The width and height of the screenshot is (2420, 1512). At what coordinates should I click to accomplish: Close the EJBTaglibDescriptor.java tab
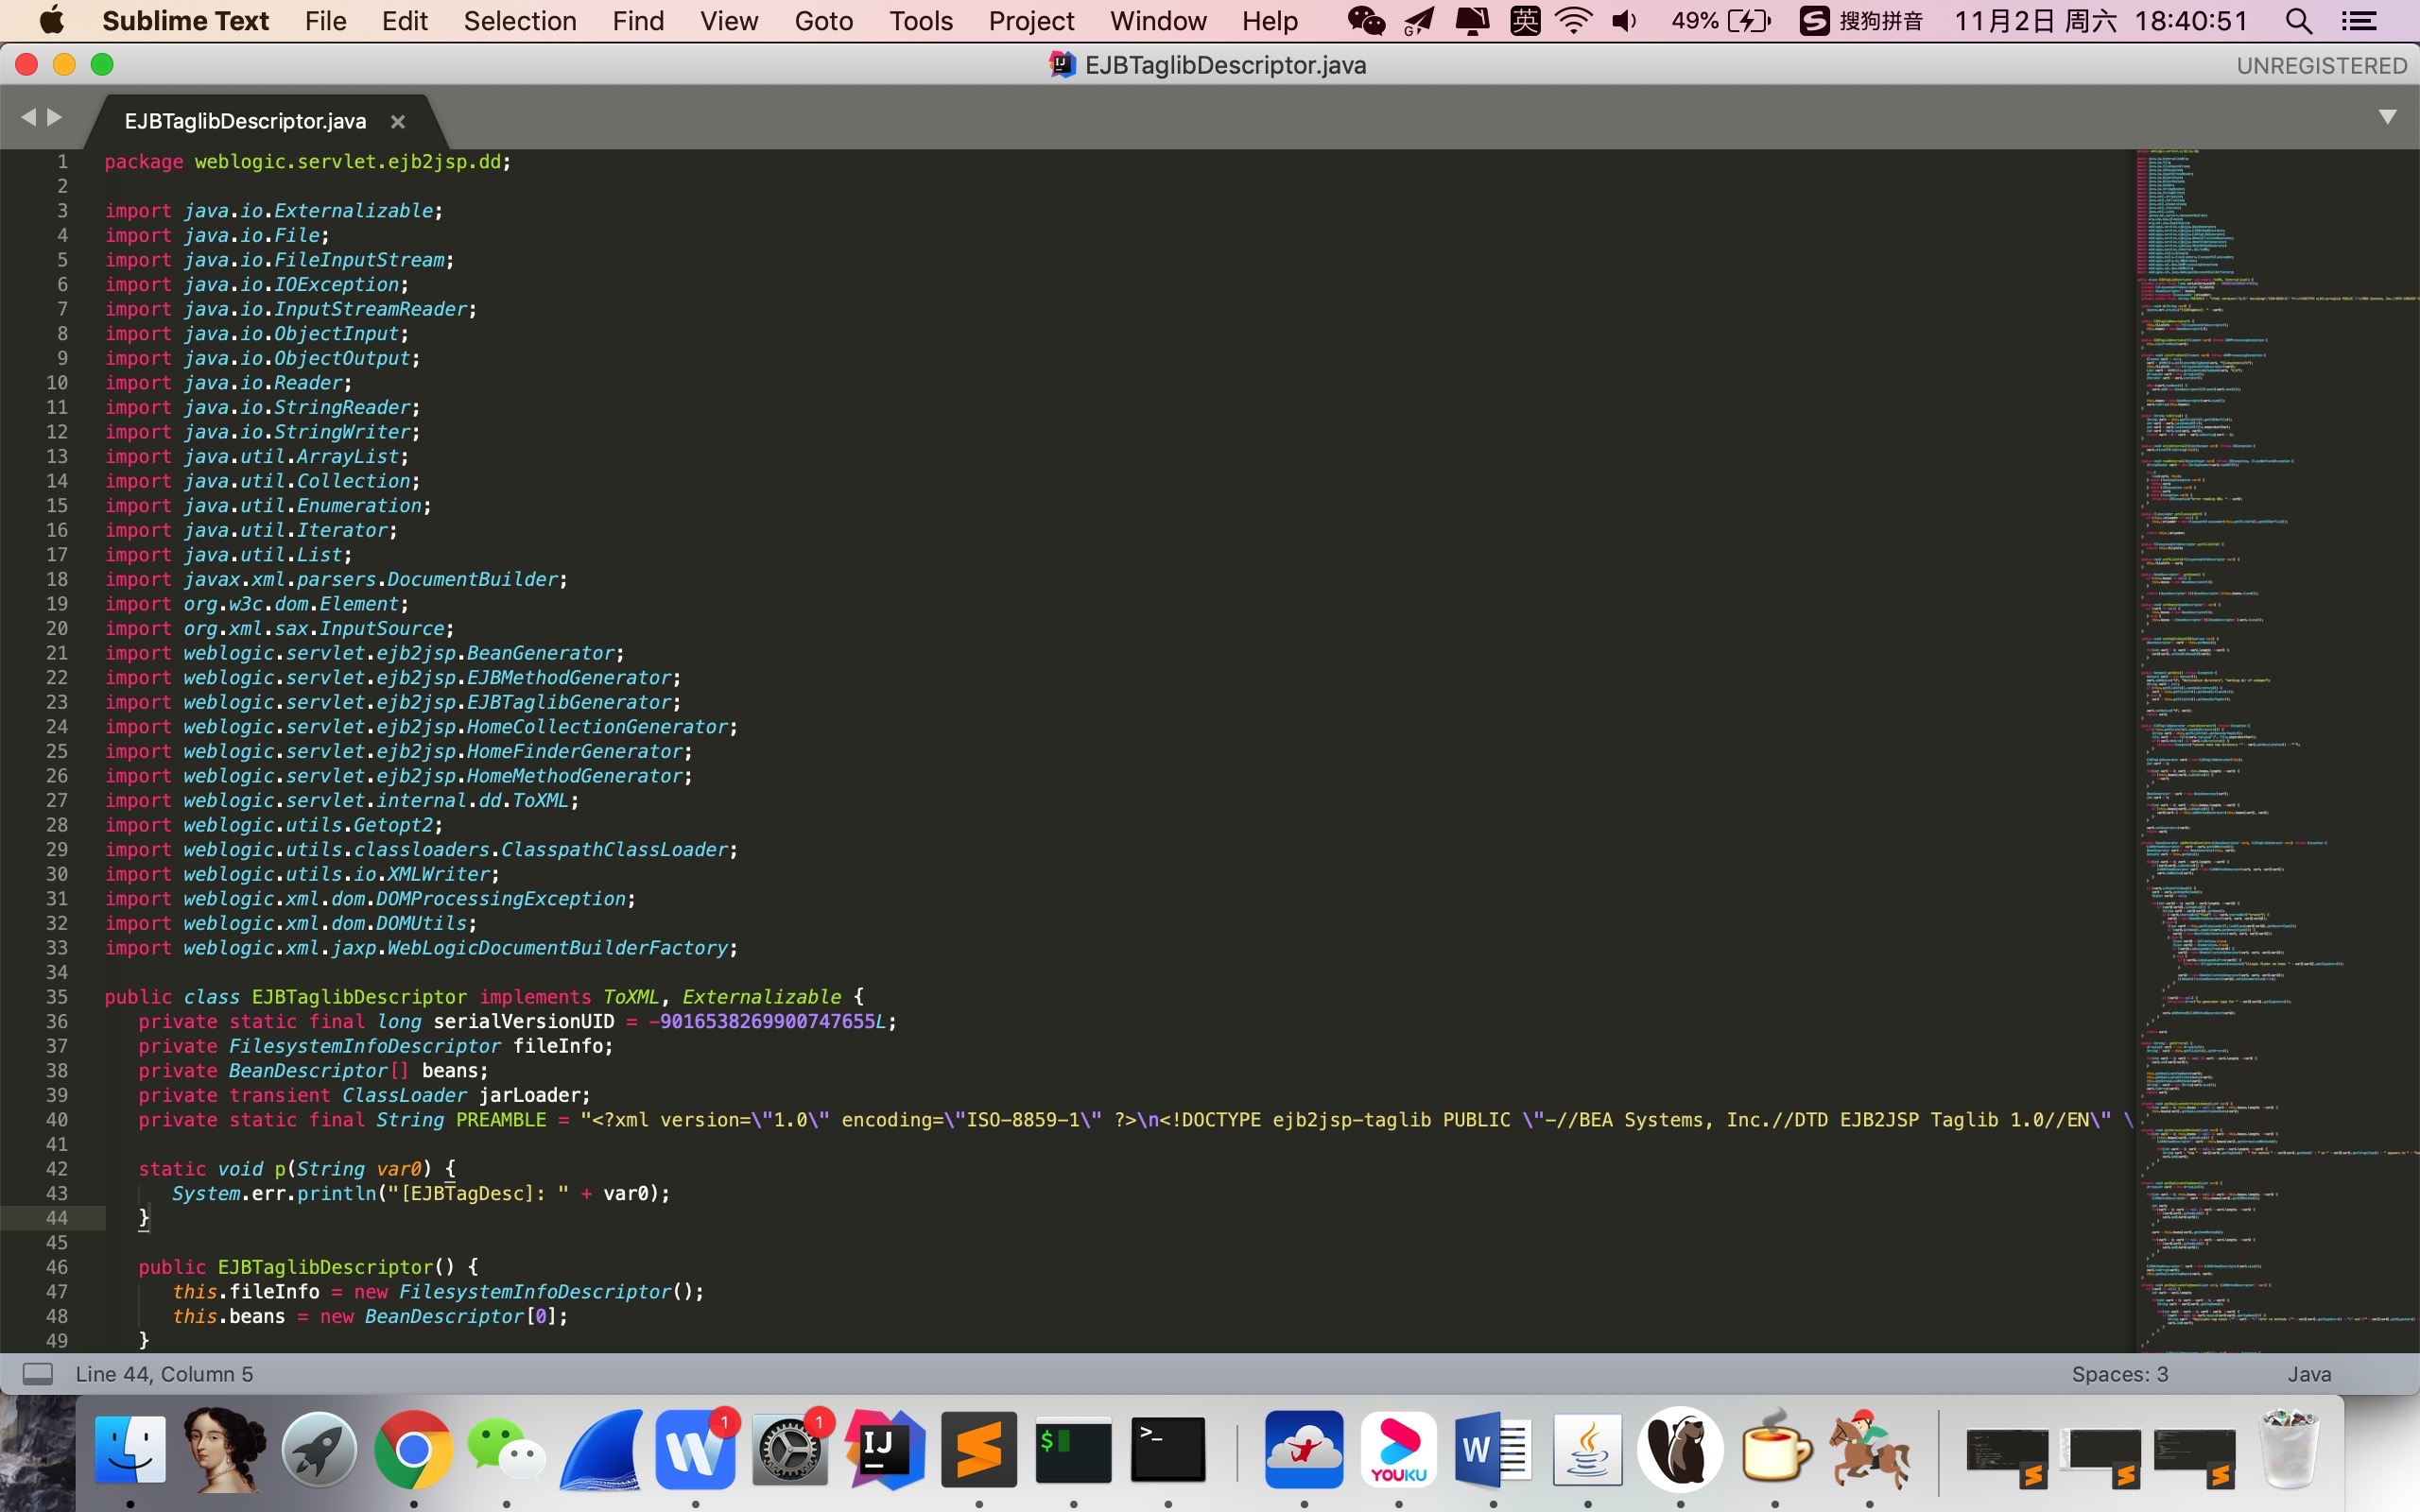click(x=397, y=122)
